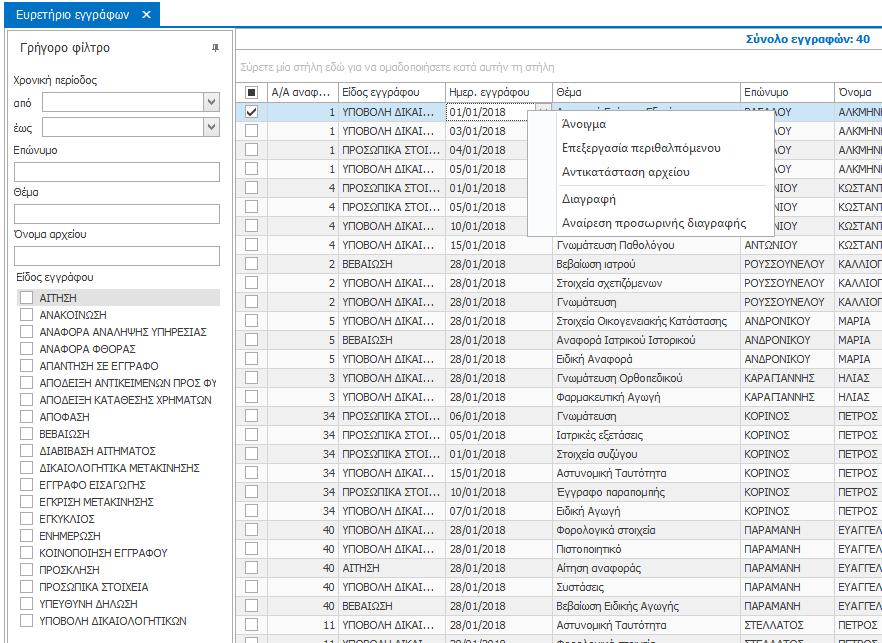The image size is (882, 643).
Task: Check the row checkbox for Φαρμακευτική Αγωγή
Action: [251, 397]
